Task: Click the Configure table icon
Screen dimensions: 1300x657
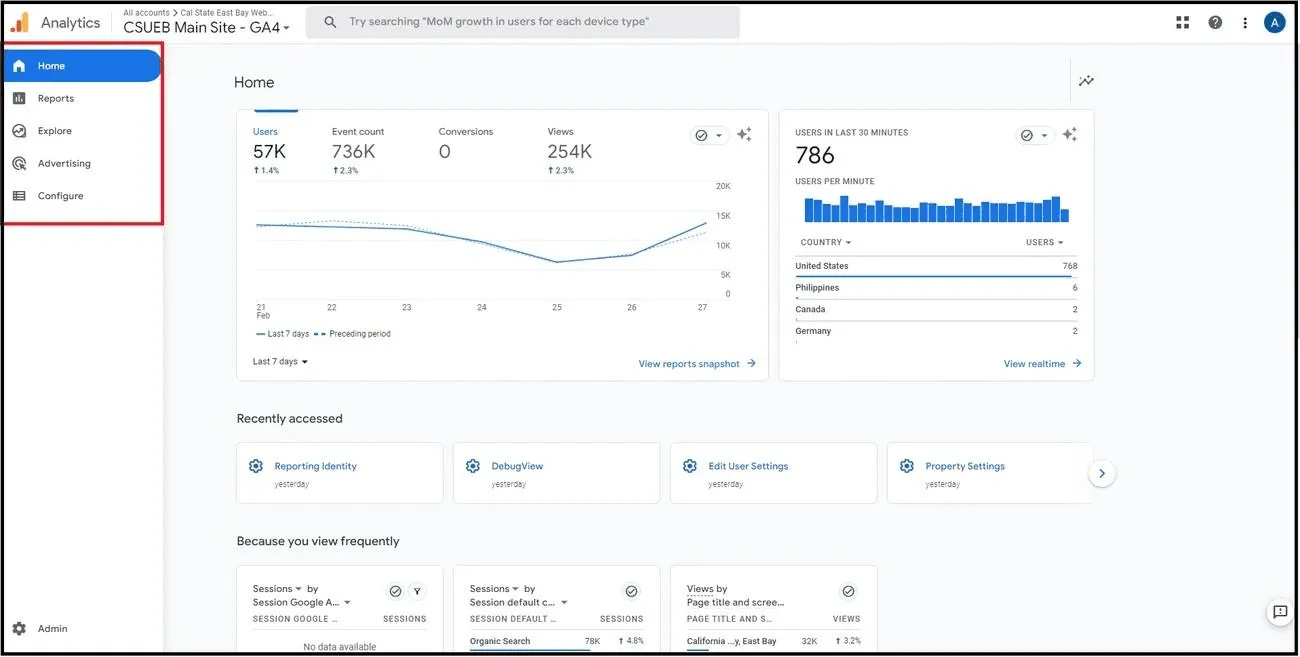Action: click(x=19, y=196)
